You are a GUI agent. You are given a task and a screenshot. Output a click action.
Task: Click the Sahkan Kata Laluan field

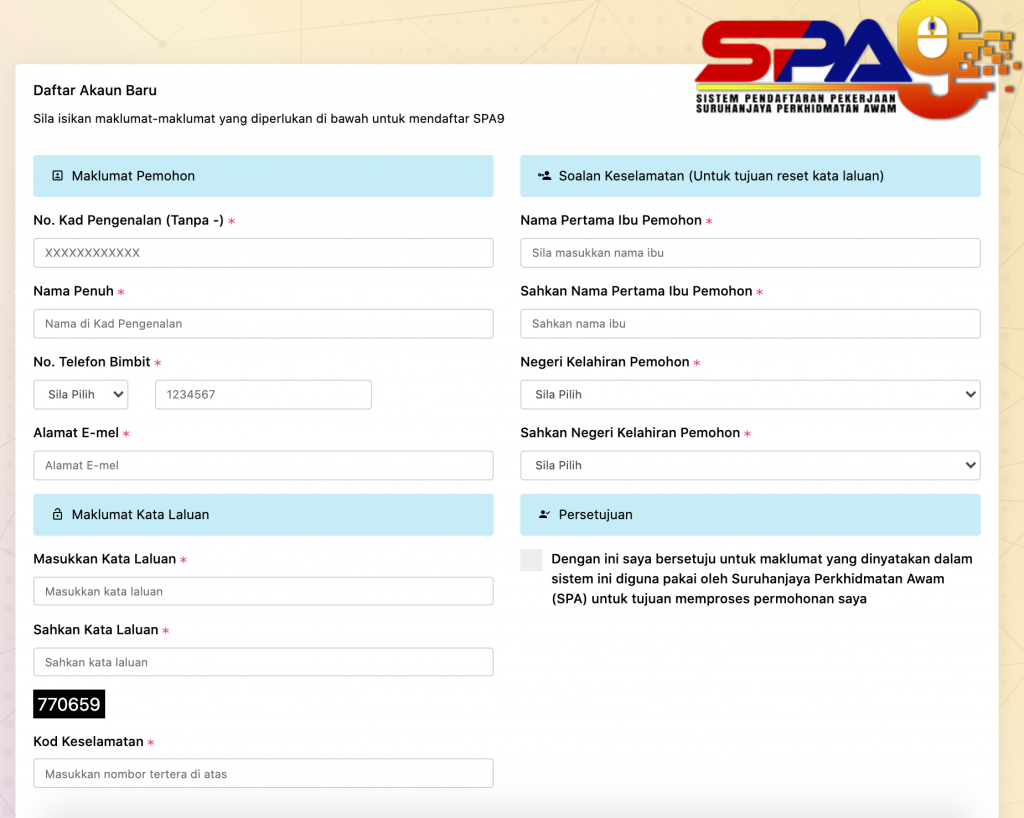[x=263, y=662]
